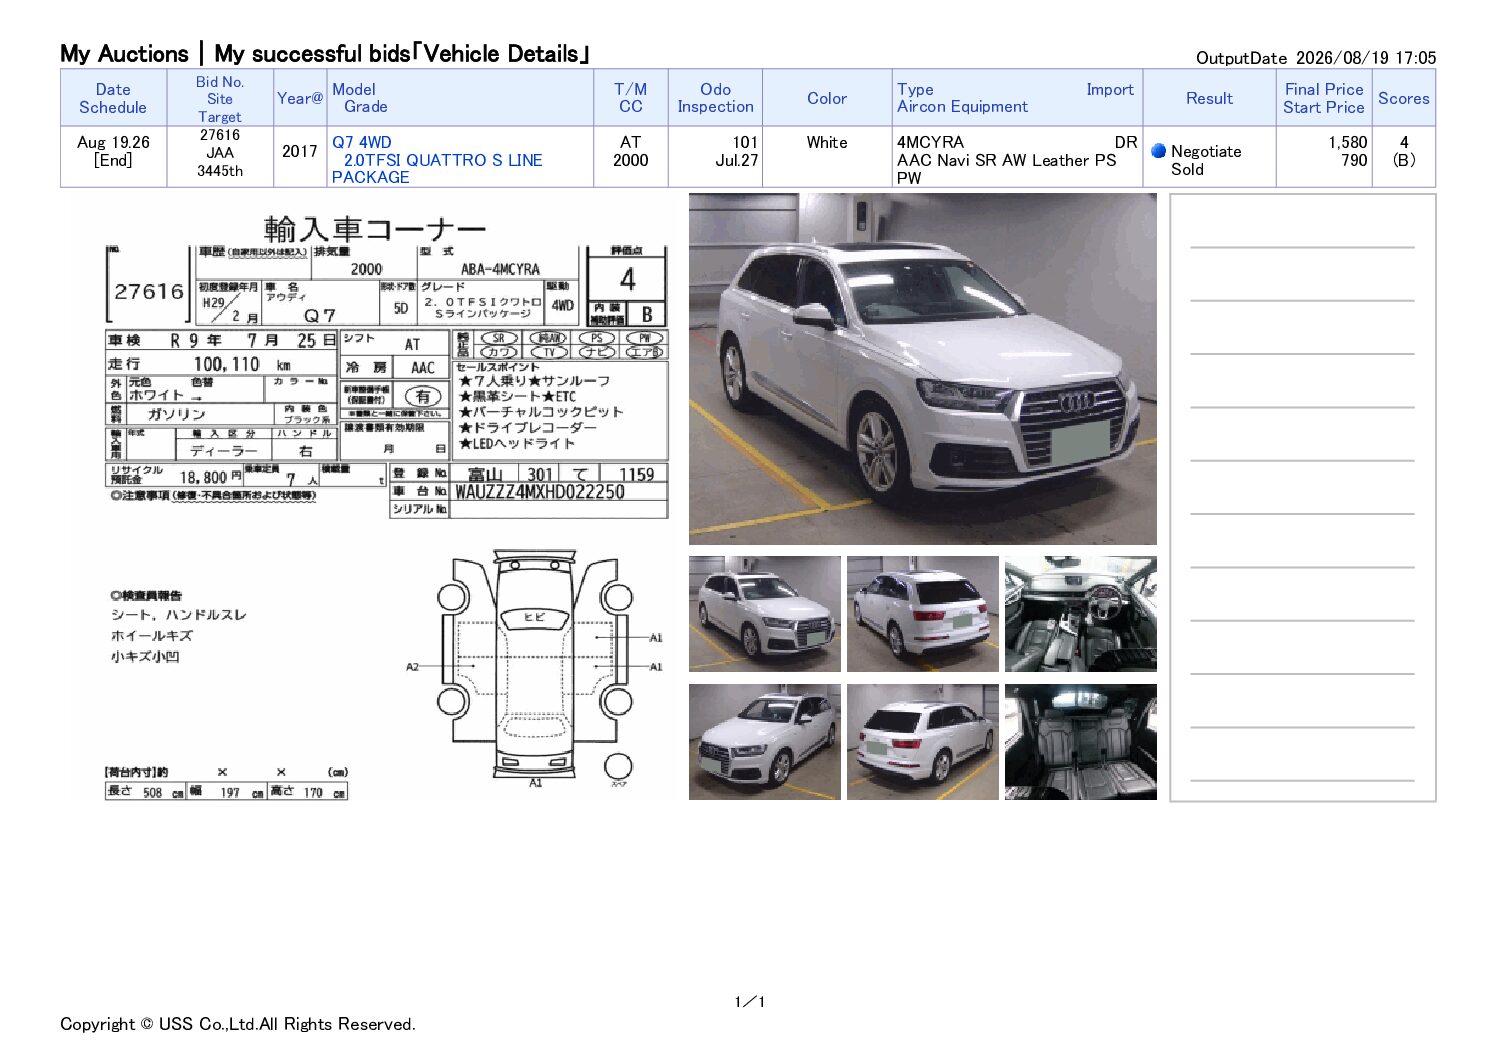Click the "Odo Inspection" column header
The width and height of the screenshot is (1495, 1058).
click(x=716, y=98)
